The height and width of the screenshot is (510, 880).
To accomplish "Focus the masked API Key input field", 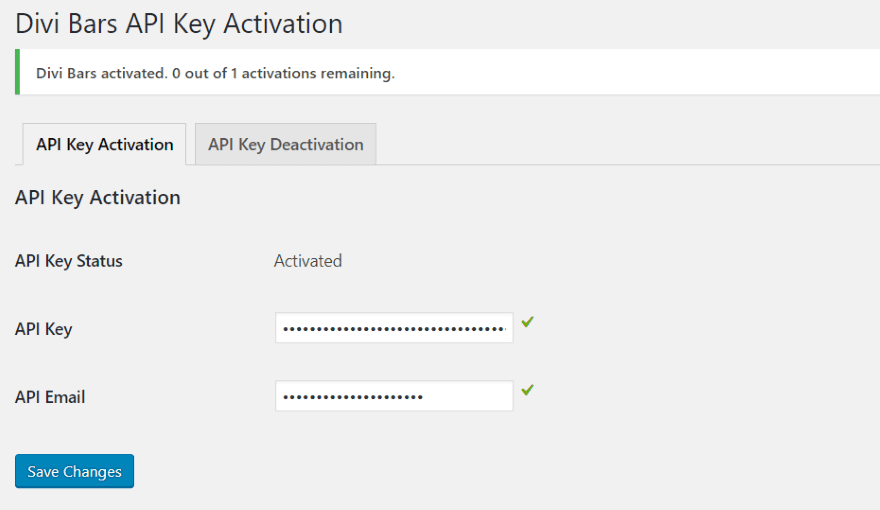I will pos(393,328).
